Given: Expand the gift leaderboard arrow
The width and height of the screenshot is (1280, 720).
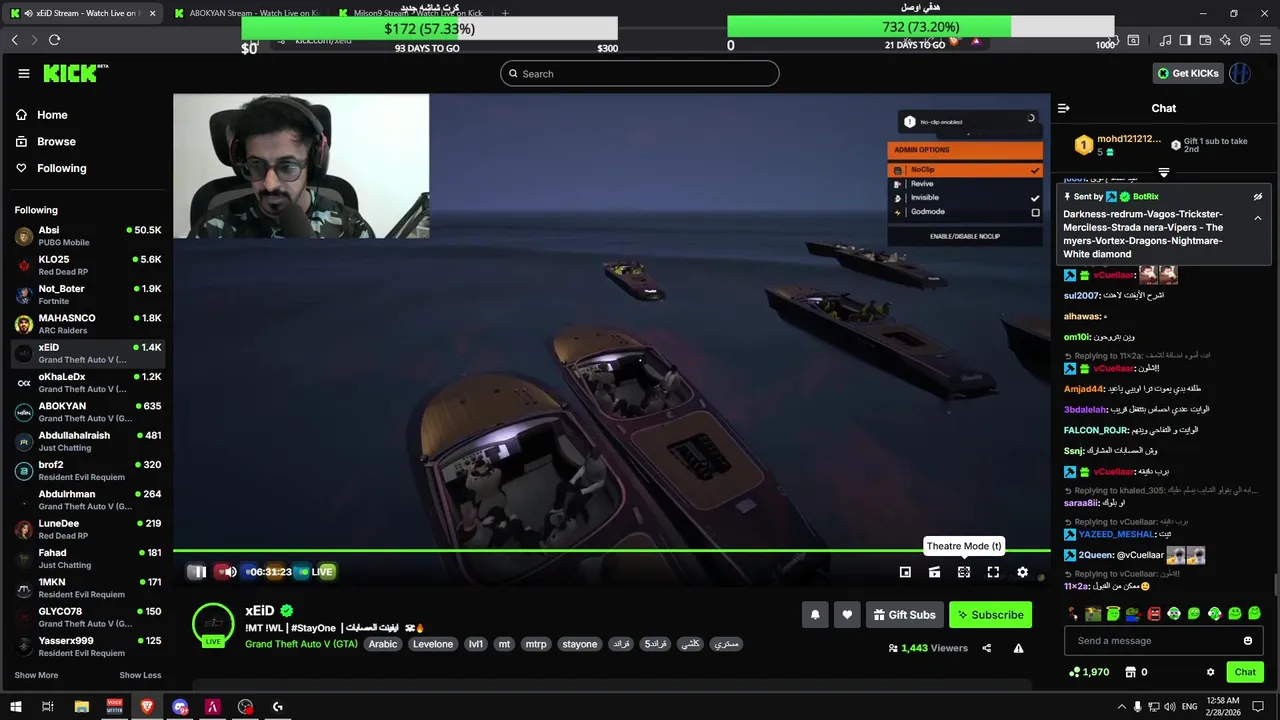Looking at the screenshot, I should [x=1163, y=172].
